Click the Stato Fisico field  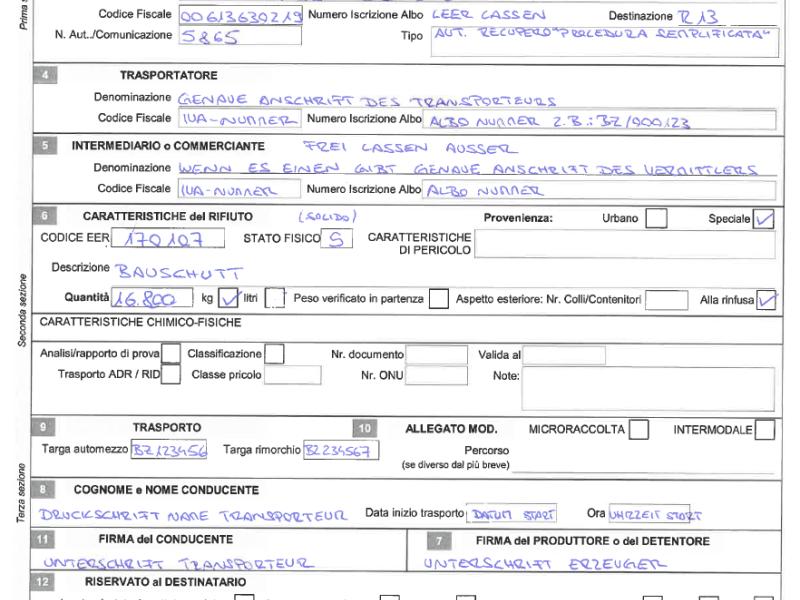point(338,239)
